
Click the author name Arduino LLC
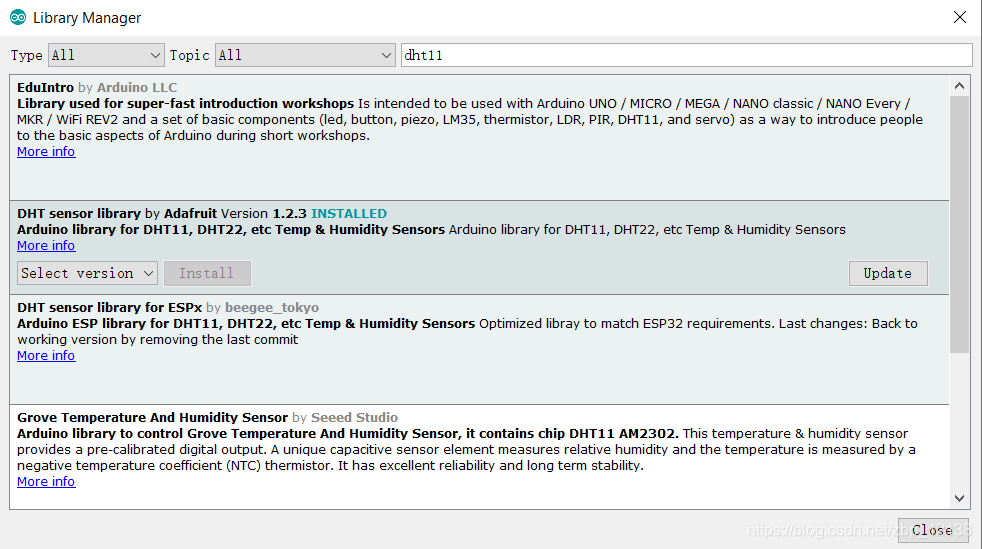[x=137, y=88]
